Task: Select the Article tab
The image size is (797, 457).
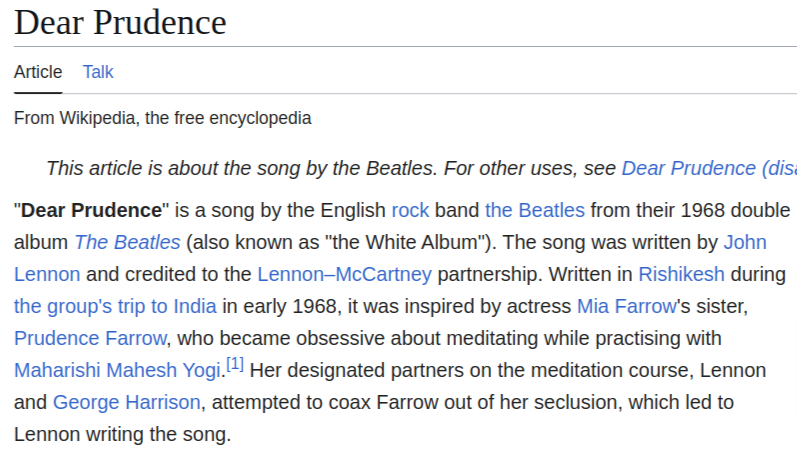Action: [x=38, y=72]
